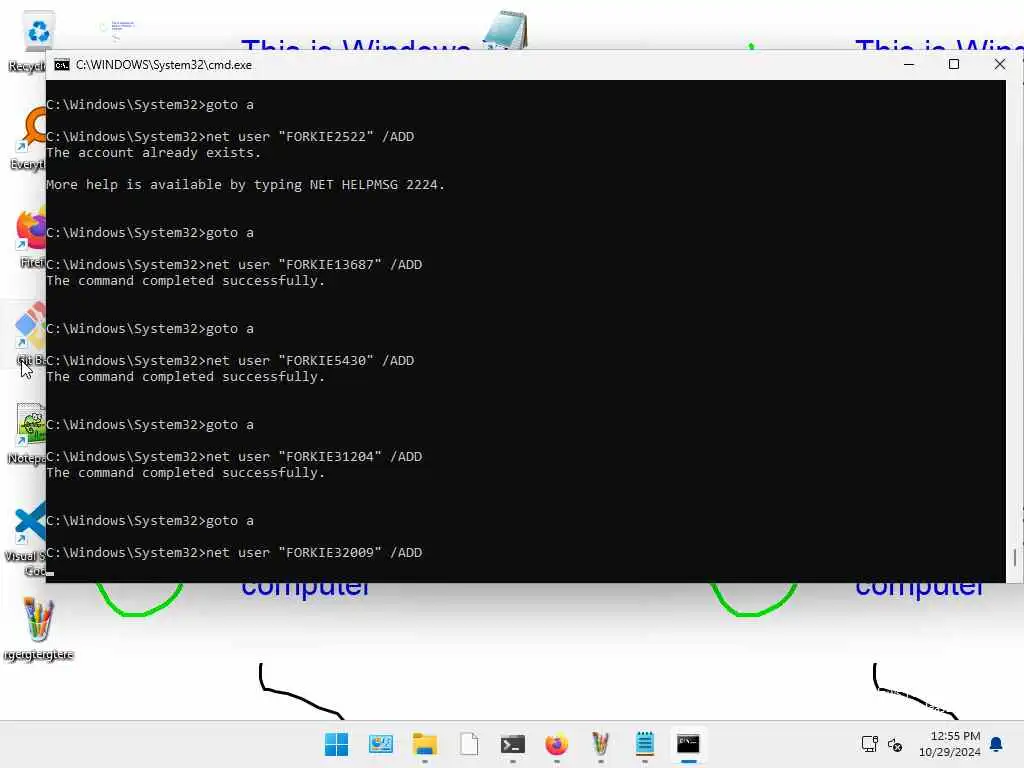Viewport: 1024px width, 768px height.
Task: Open the Windows Start menu
Action: tap(336, 744)
